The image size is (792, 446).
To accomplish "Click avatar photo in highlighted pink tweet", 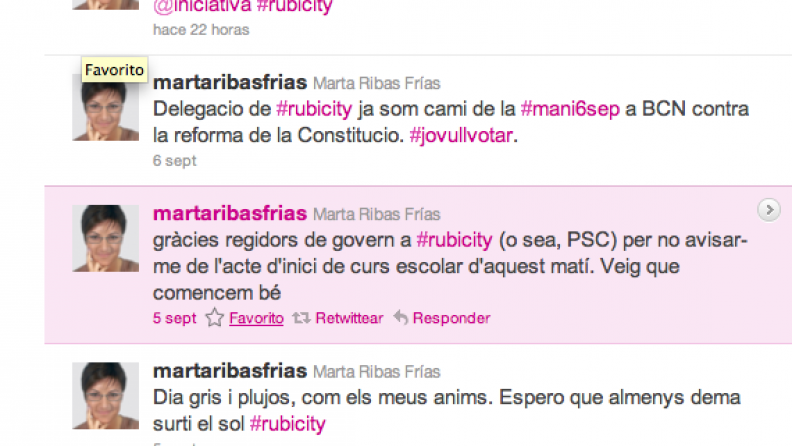I will pyautogui.click(x=106, y=238).
